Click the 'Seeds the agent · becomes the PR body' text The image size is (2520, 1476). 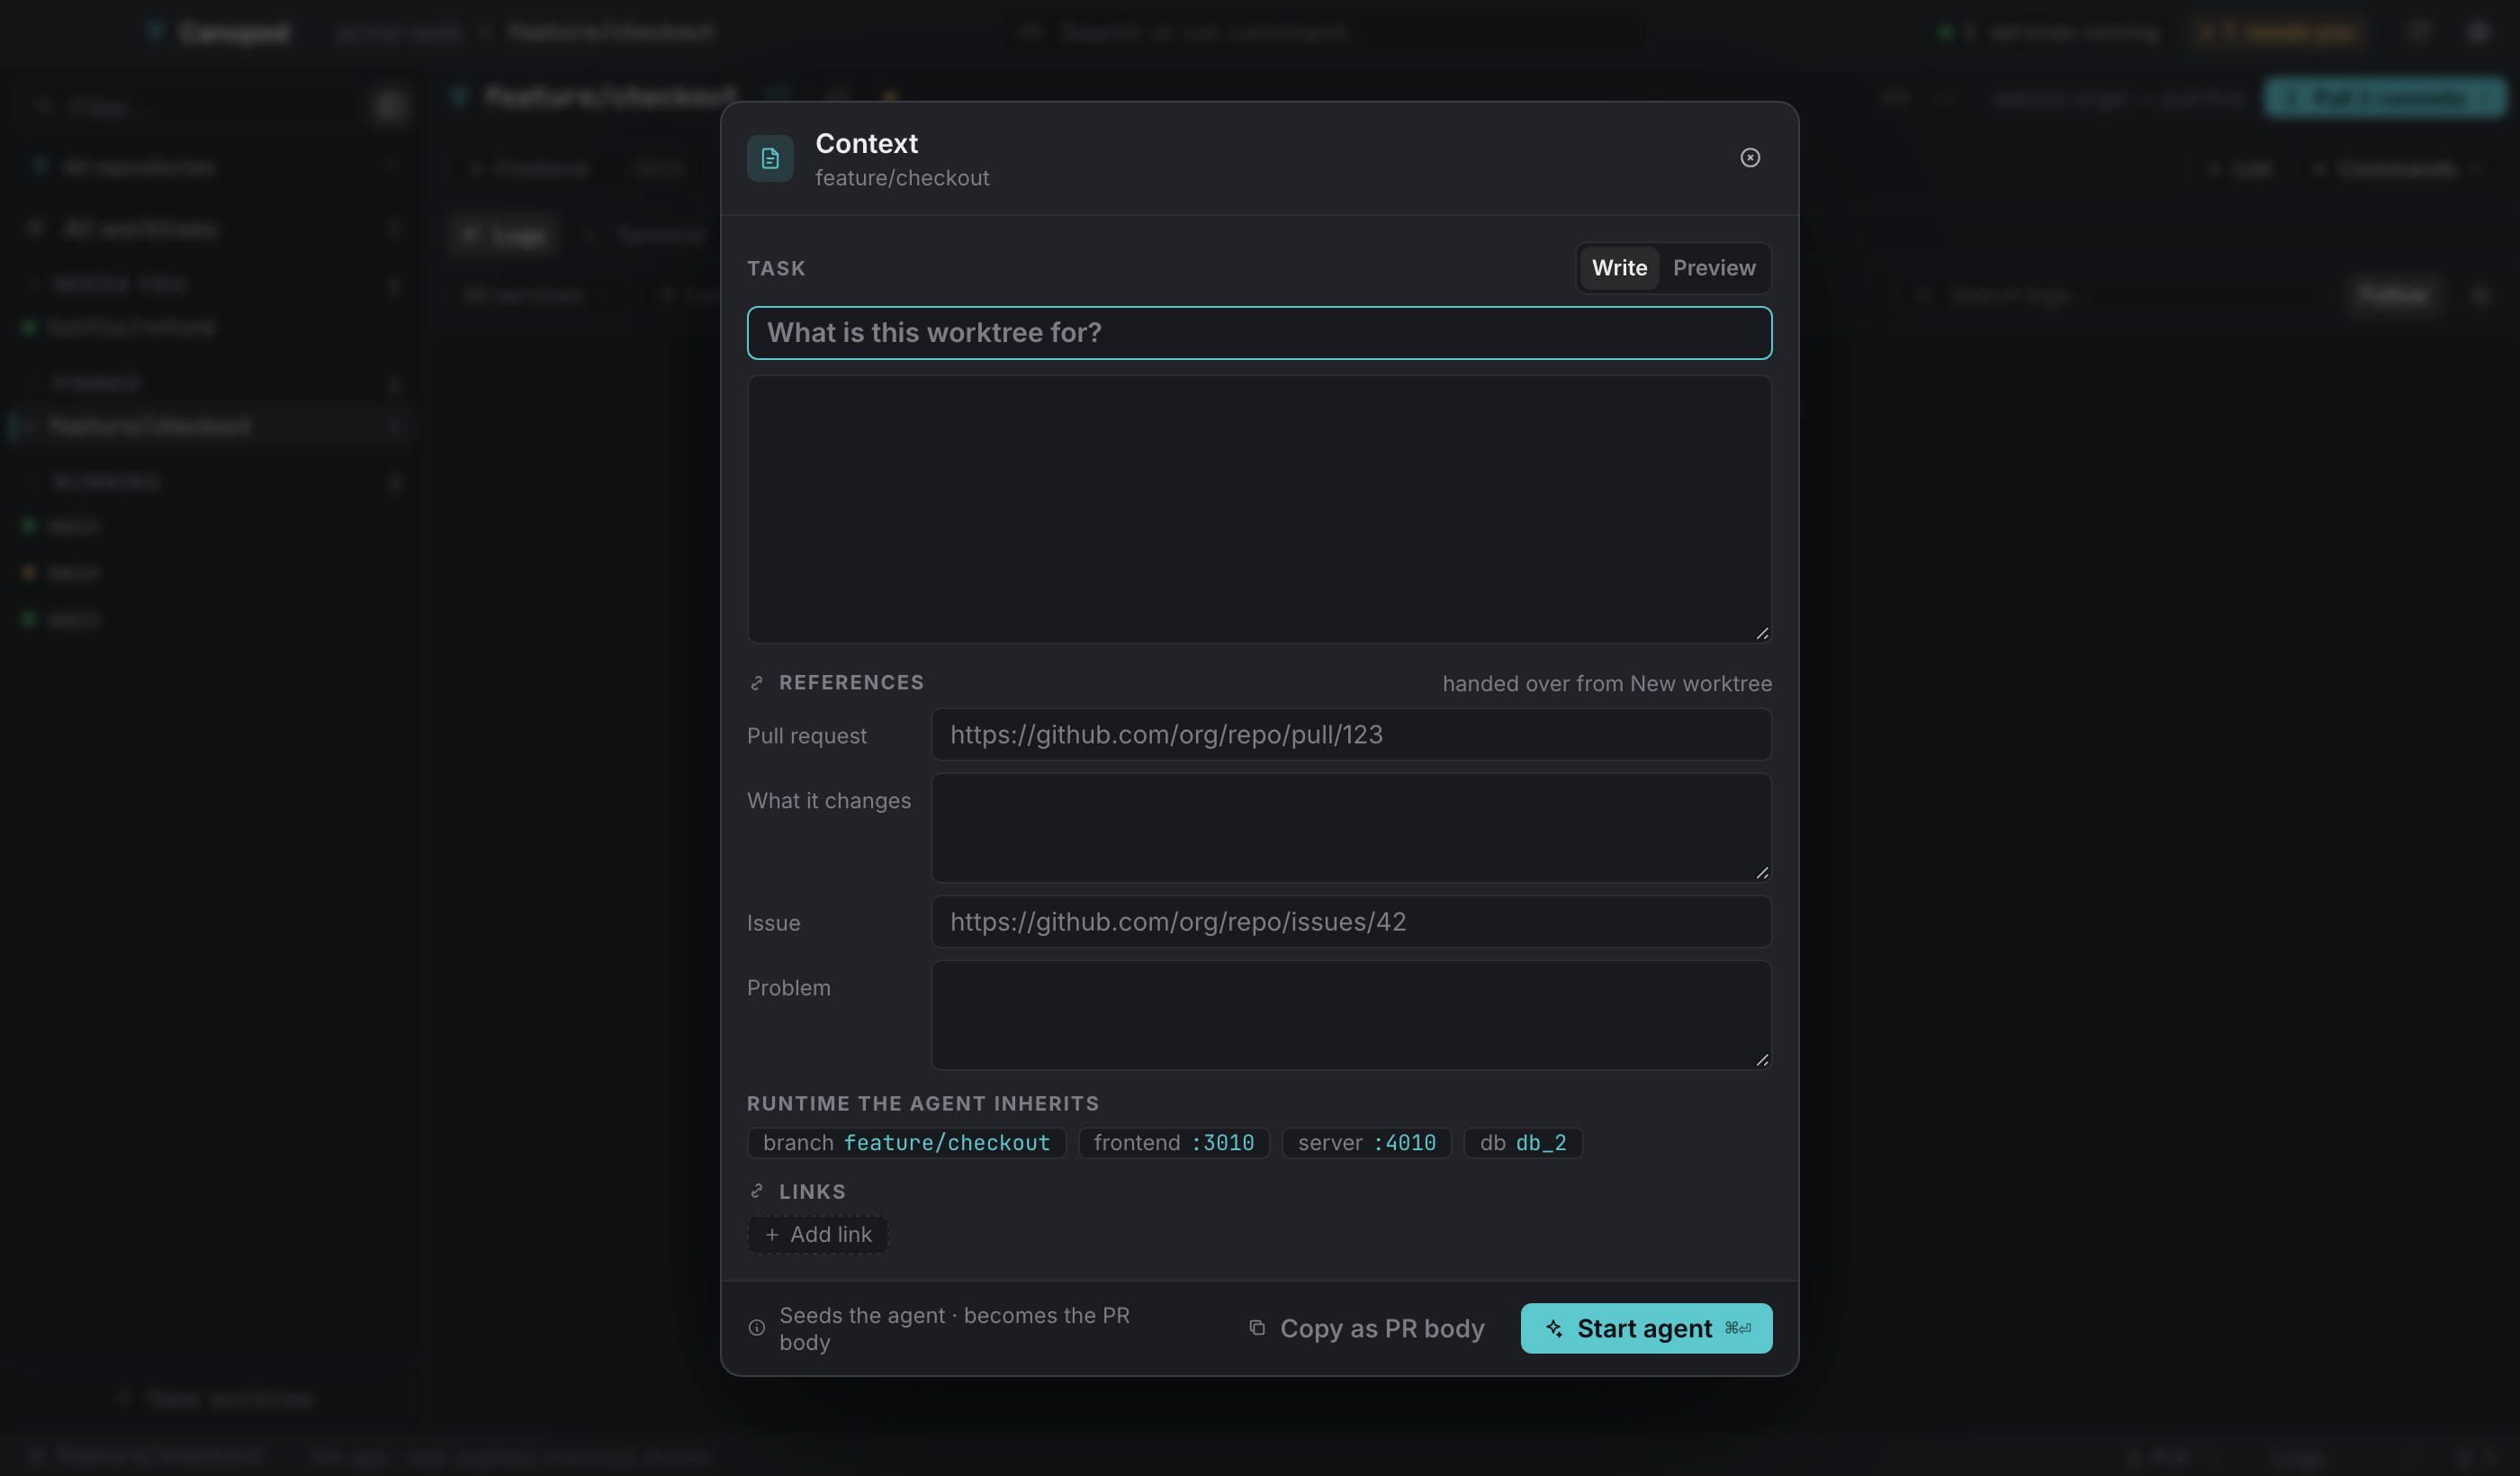(x=954, y=1329)
